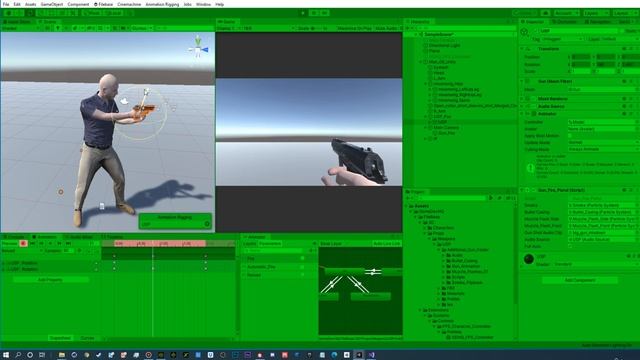Toggle the Full Auto checkbox

click(570, 246)
